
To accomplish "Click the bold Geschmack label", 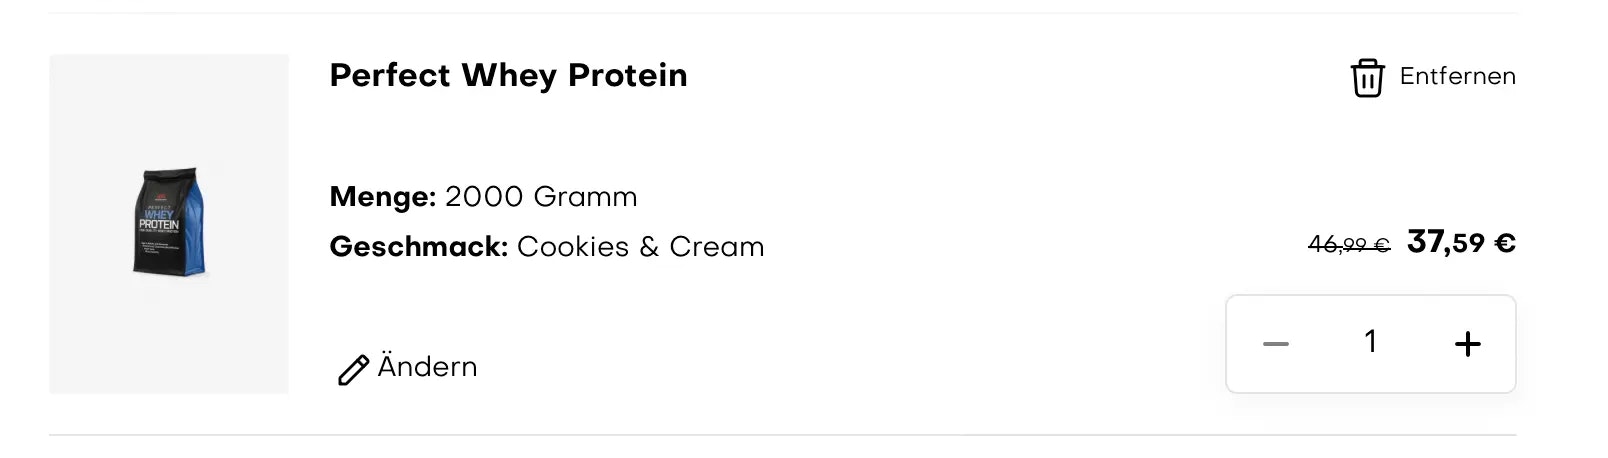I will click(419, 246).
